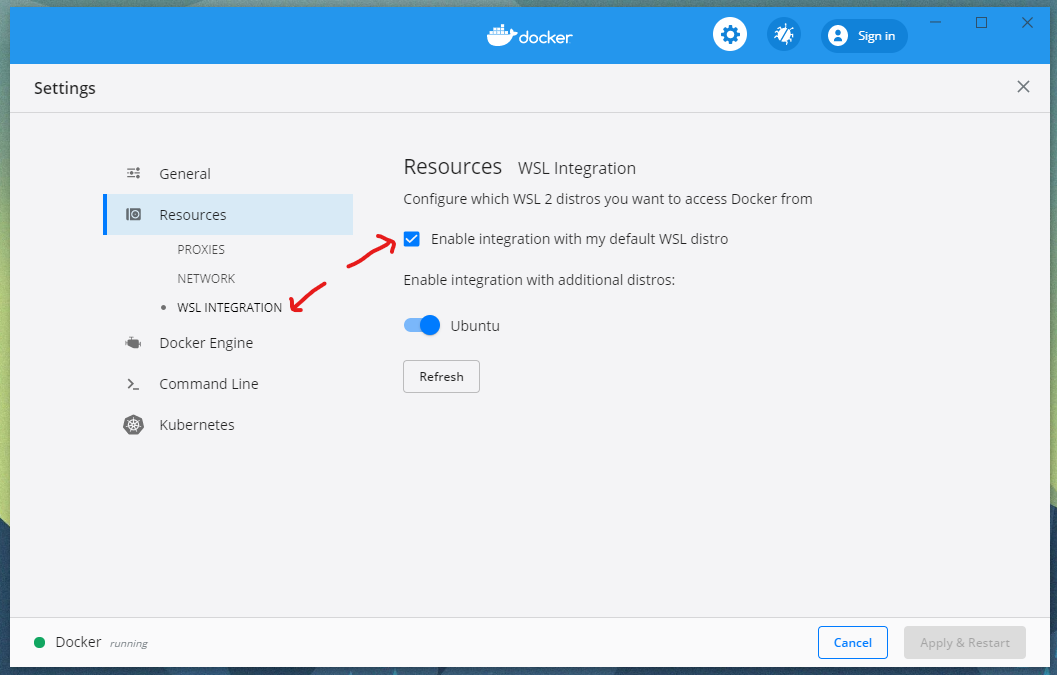Close the Settings panel with X
This screenshot has height=675, width=1057.
pyautogui.click(x=1023, y=86)
